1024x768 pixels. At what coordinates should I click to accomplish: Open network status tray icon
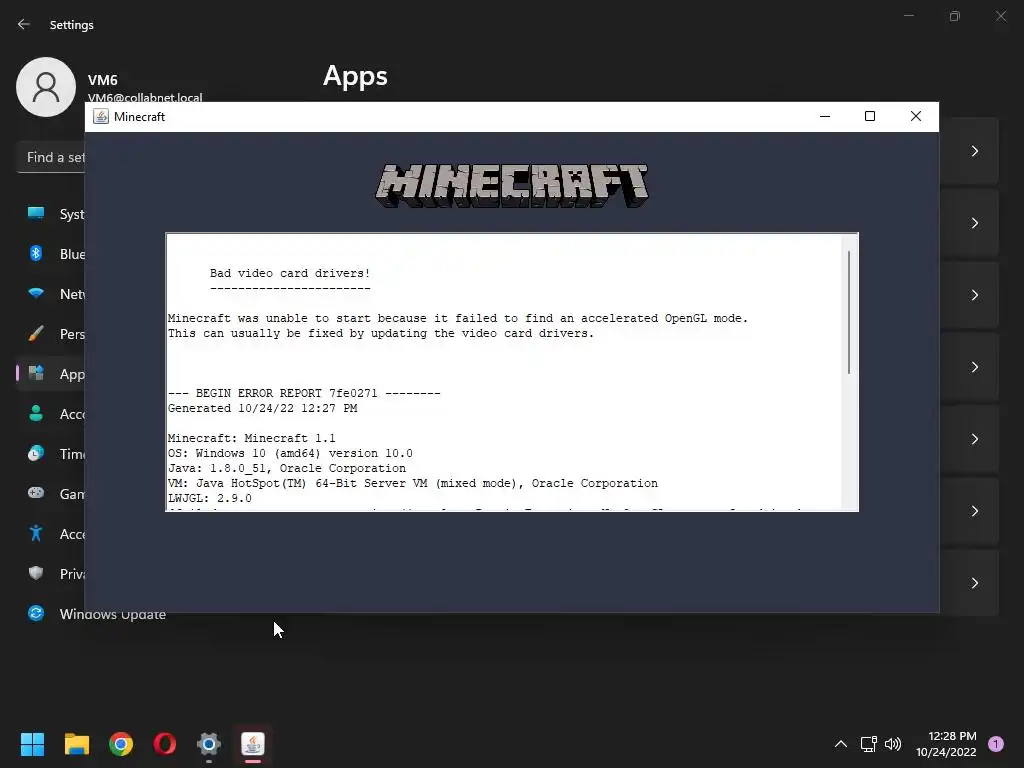coord(869,744)
